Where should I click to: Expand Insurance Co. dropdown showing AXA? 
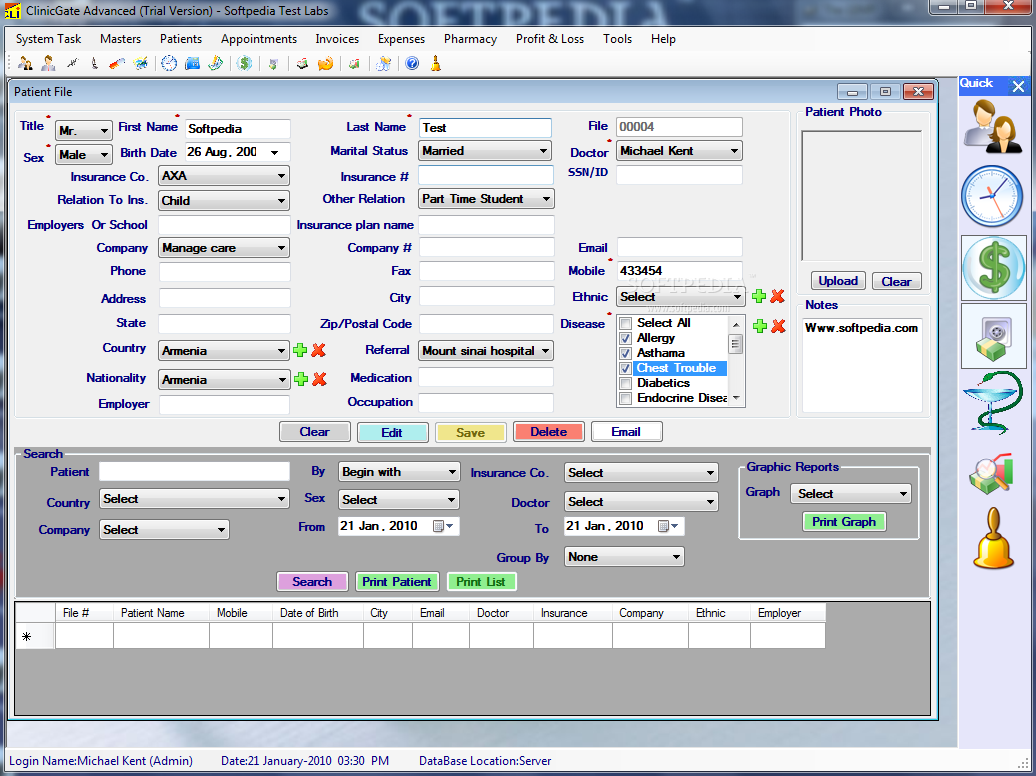224,176
